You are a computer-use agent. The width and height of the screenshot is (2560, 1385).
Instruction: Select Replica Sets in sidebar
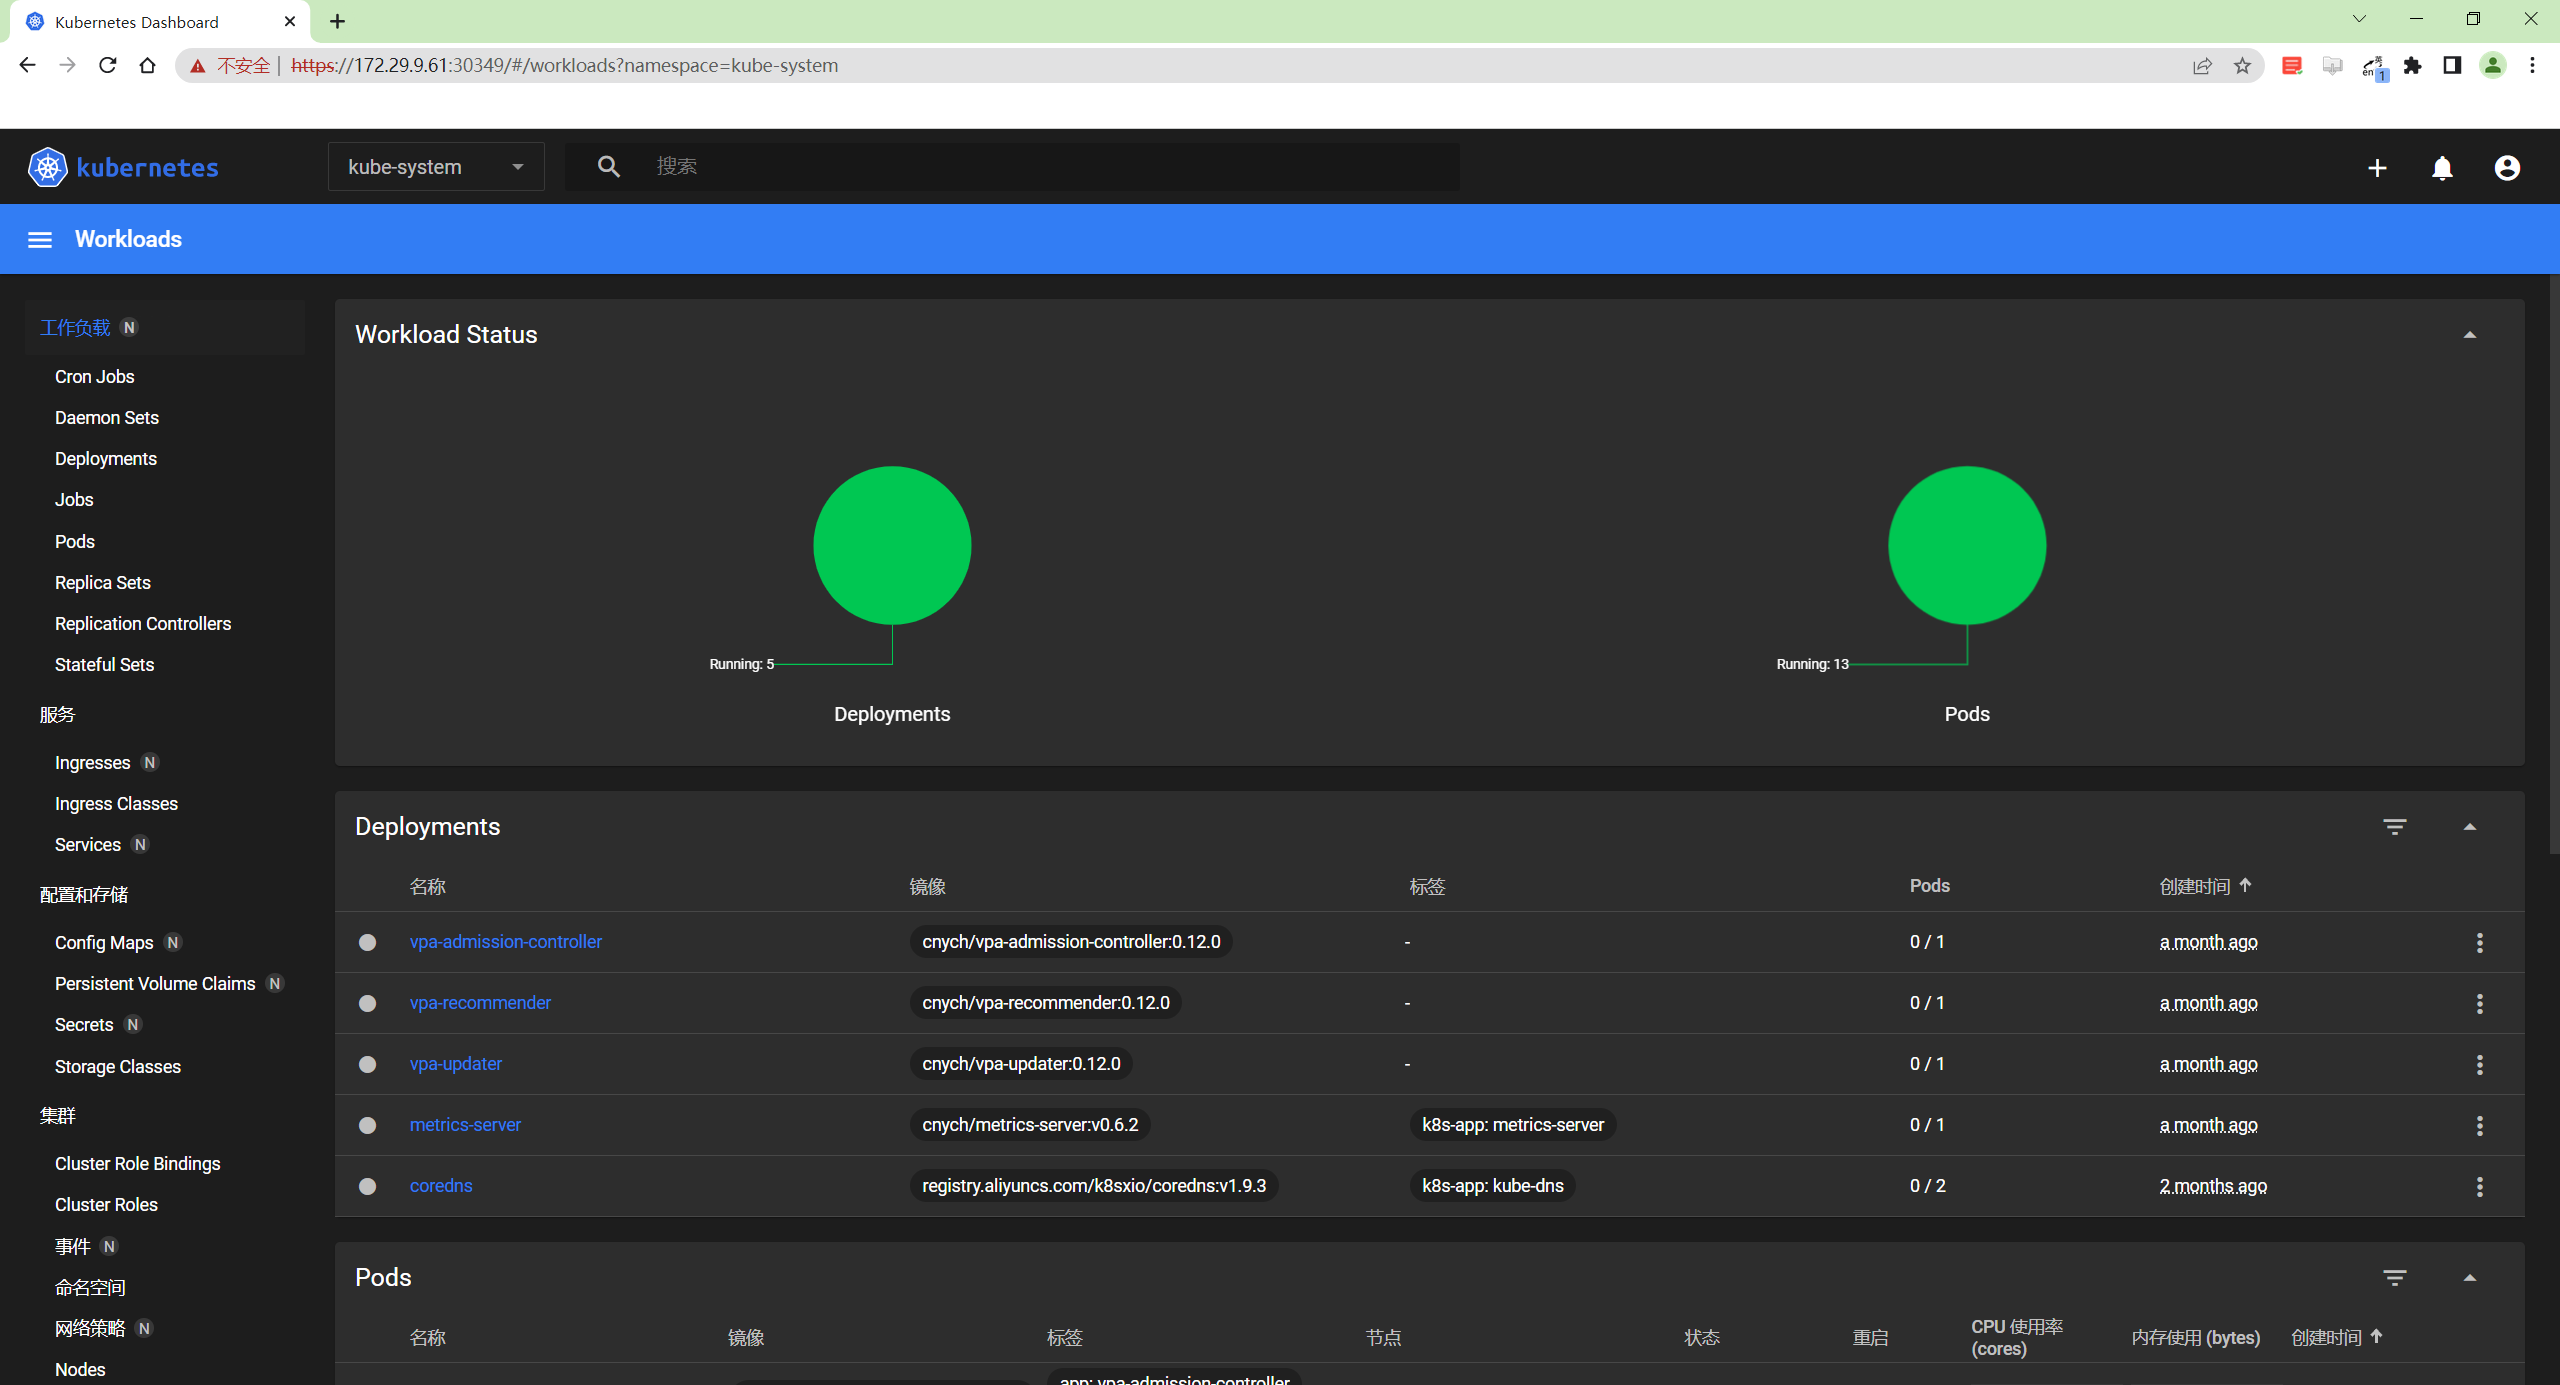103,583
